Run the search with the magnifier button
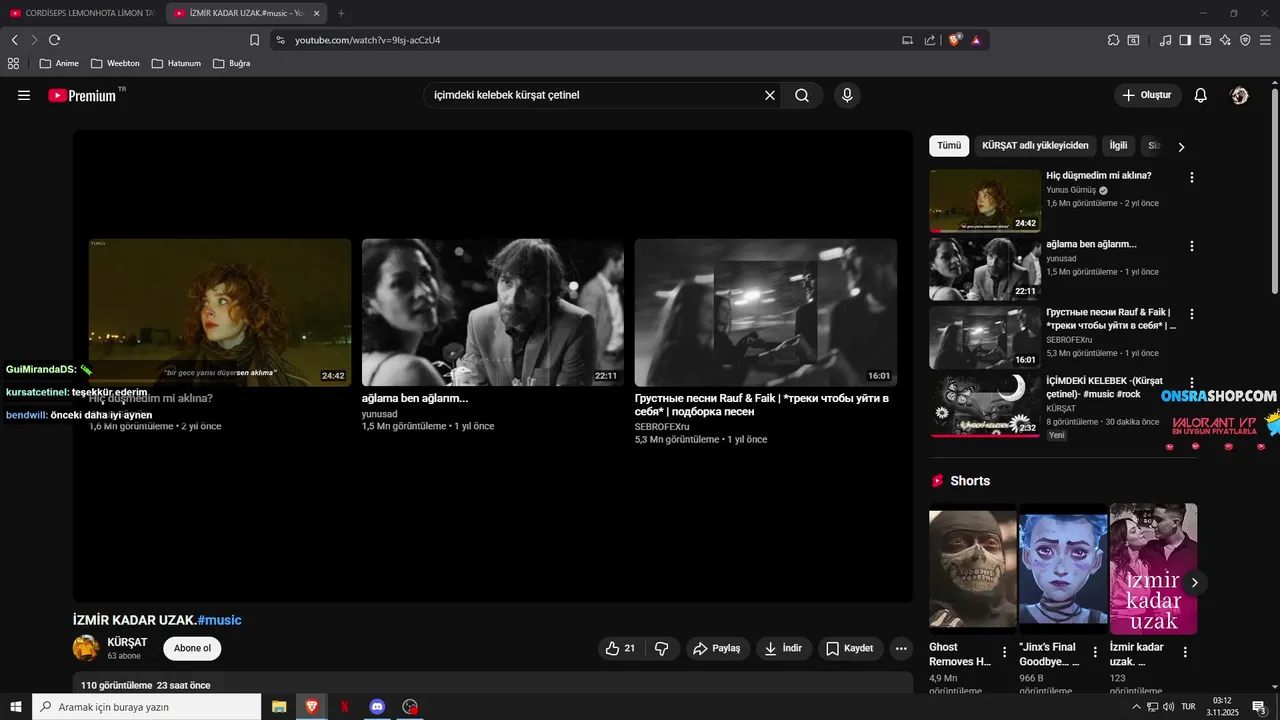Viewport: 1280px width, 720px height. (x=802, y=95)
